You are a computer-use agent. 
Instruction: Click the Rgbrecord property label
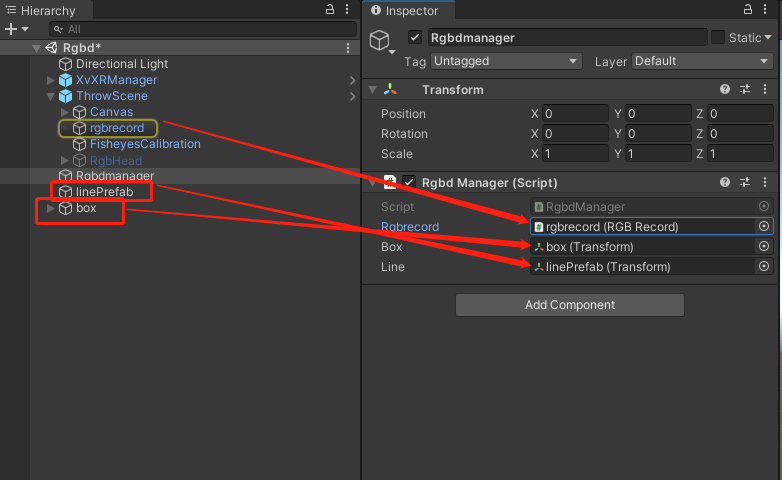tap(410, 227)
